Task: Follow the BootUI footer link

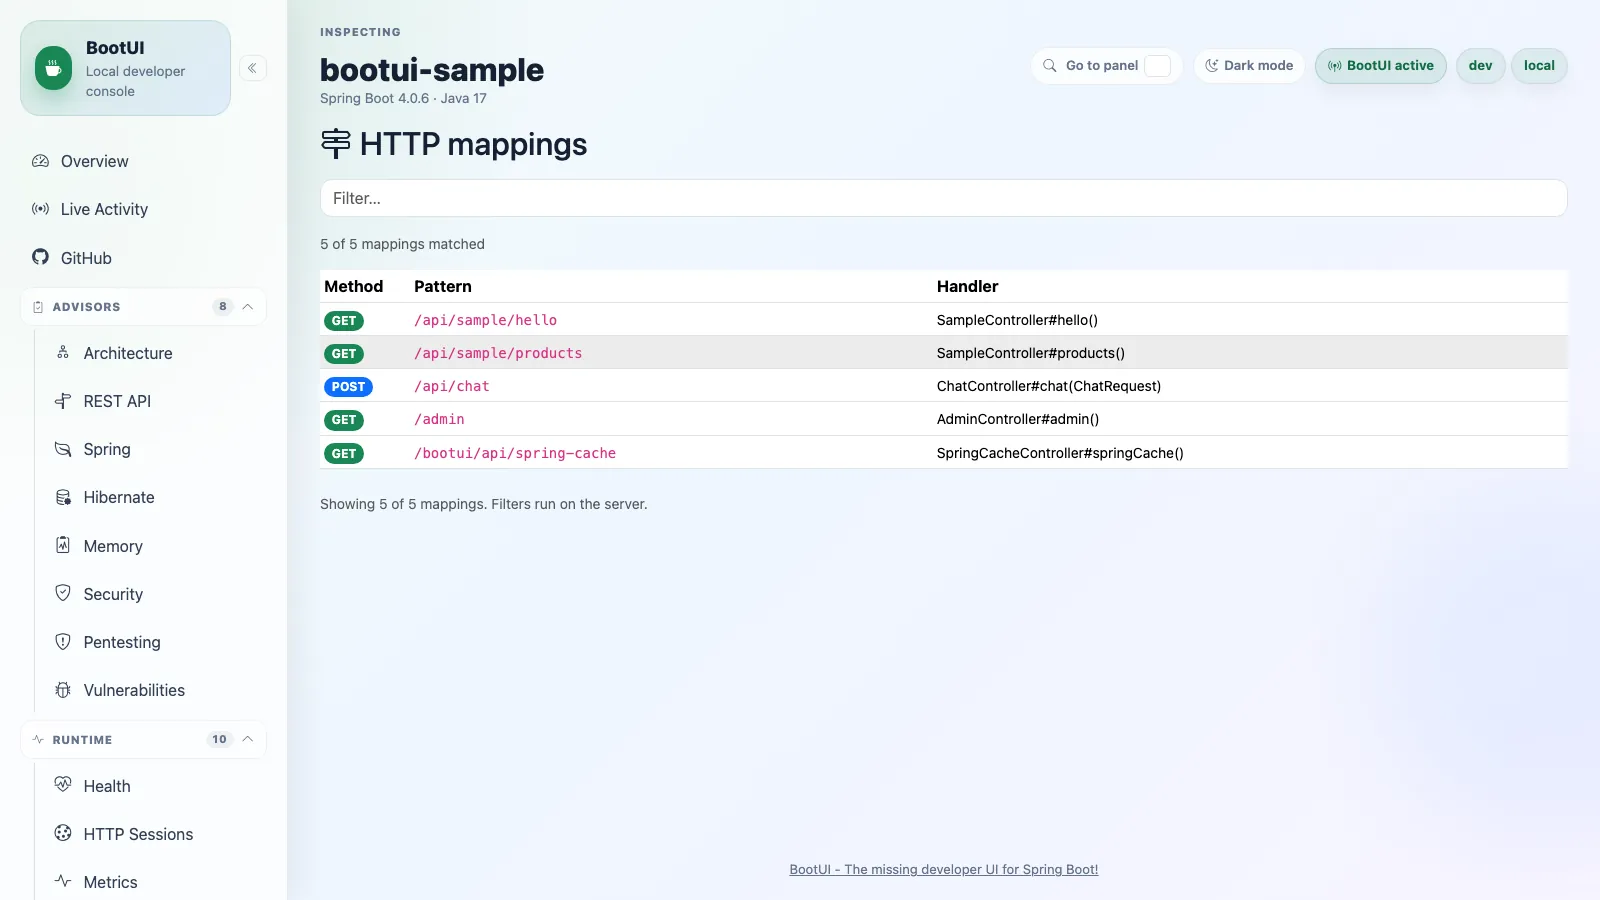Action: click(944, 869)
